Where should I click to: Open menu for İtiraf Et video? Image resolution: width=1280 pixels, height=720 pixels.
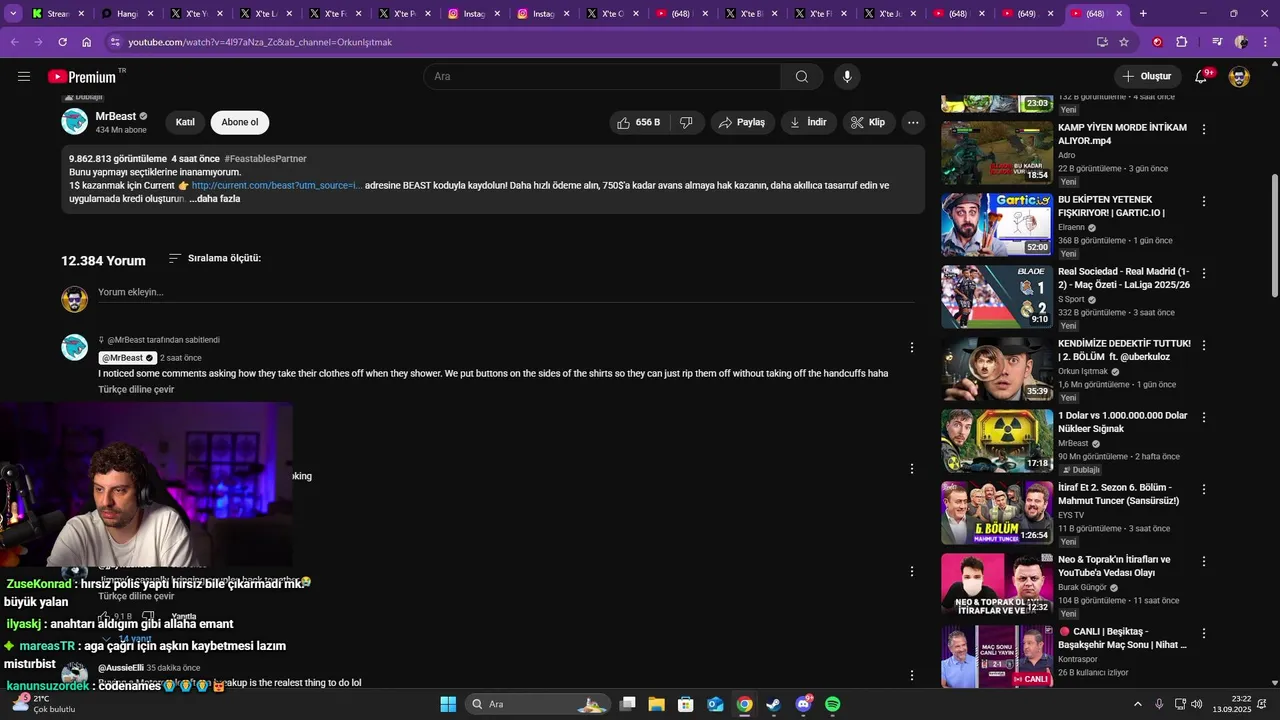coord(1204,489)
